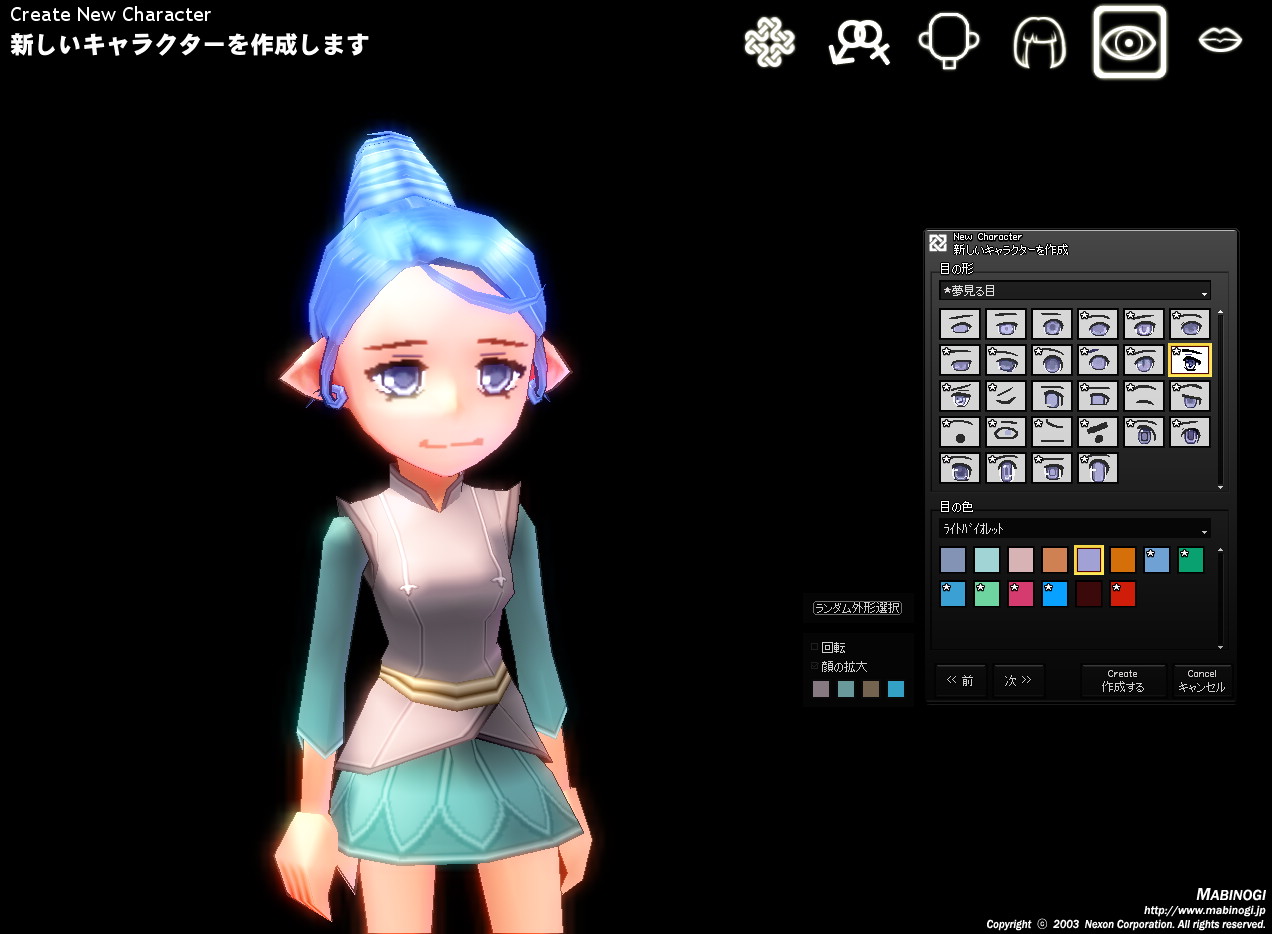Toggle the 顔の拡大 face zoom checkbox
Screen dimensions: 1272x934
click(x=814, y=666)
